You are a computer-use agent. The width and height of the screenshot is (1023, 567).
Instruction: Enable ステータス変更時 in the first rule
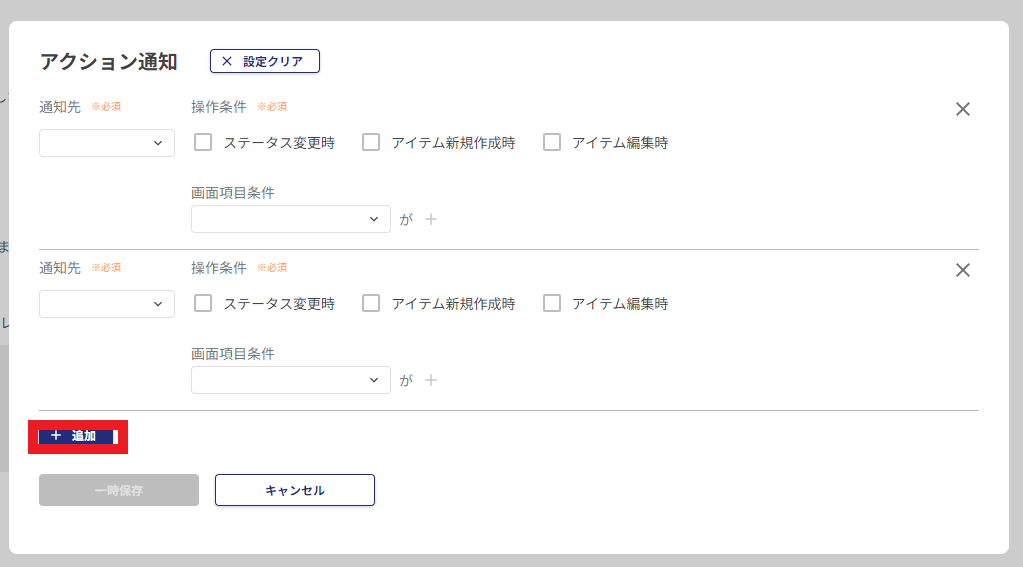click(203, 142)
